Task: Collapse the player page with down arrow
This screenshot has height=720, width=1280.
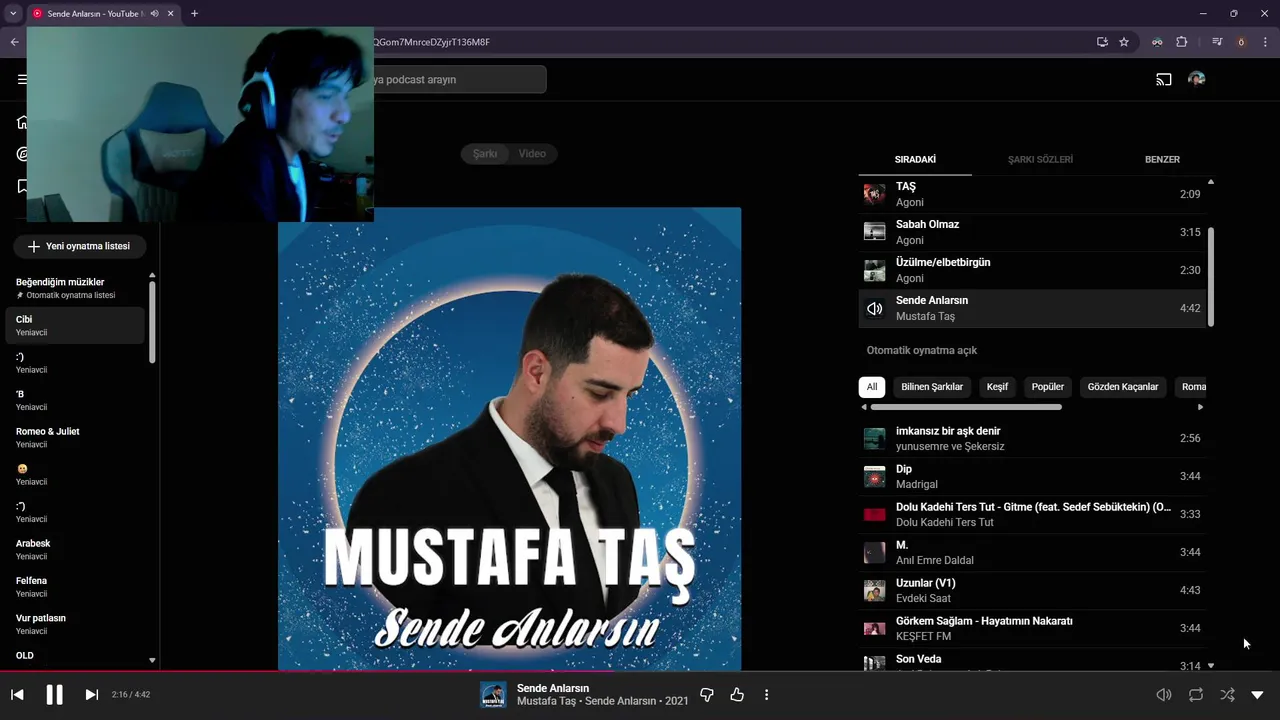Action: click(1258, 695)
